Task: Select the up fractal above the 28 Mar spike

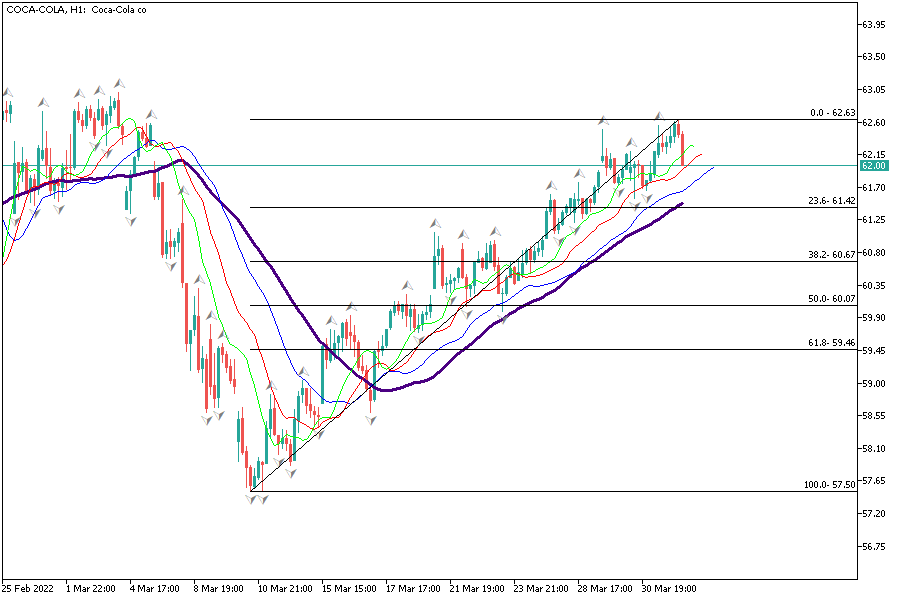Action: [603, 121]
